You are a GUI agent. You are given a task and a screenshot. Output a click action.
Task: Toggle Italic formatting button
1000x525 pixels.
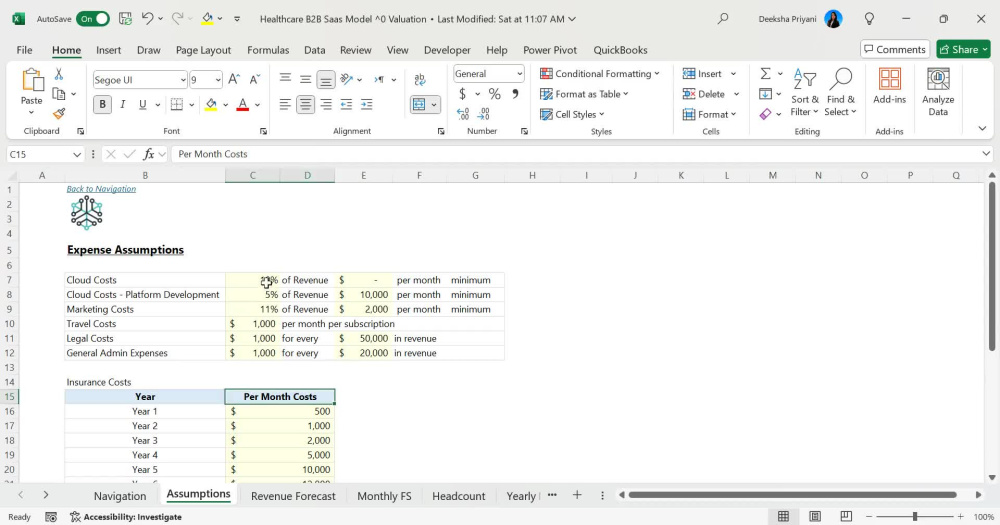click(x=122, y=105)
